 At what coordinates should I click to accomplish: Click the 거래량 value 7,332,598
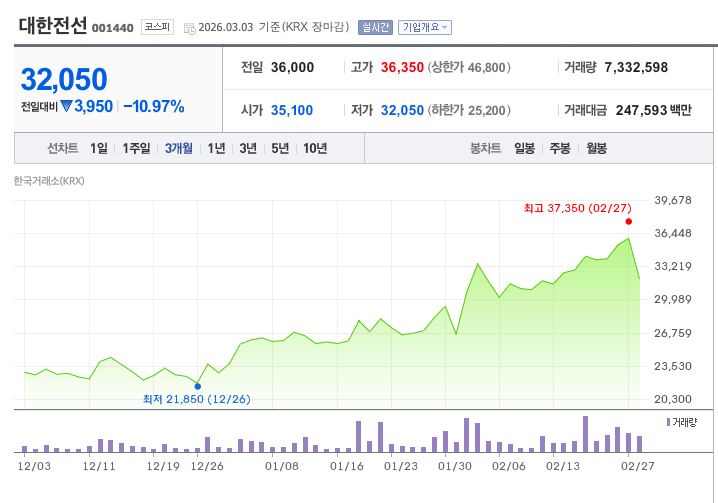[636, 68]
